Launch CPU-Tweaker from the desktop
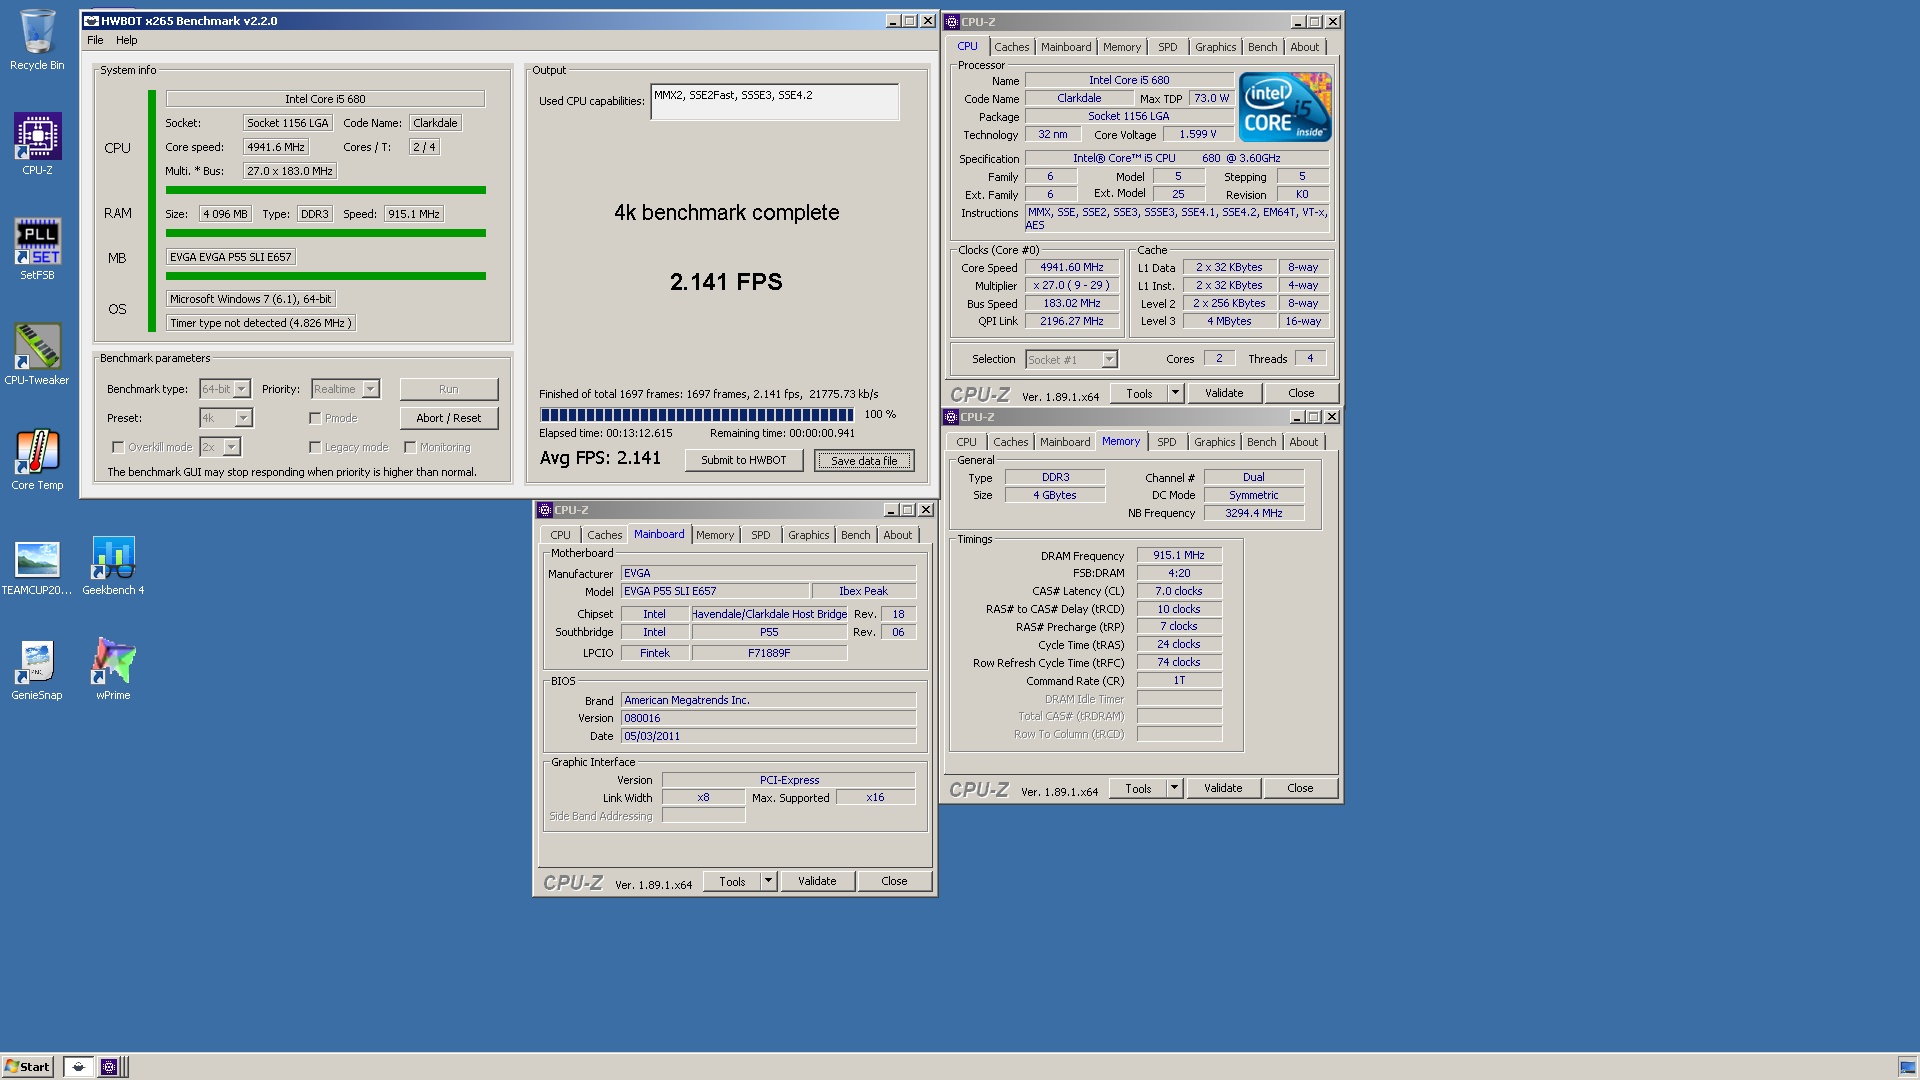 [x=37, y=355]
